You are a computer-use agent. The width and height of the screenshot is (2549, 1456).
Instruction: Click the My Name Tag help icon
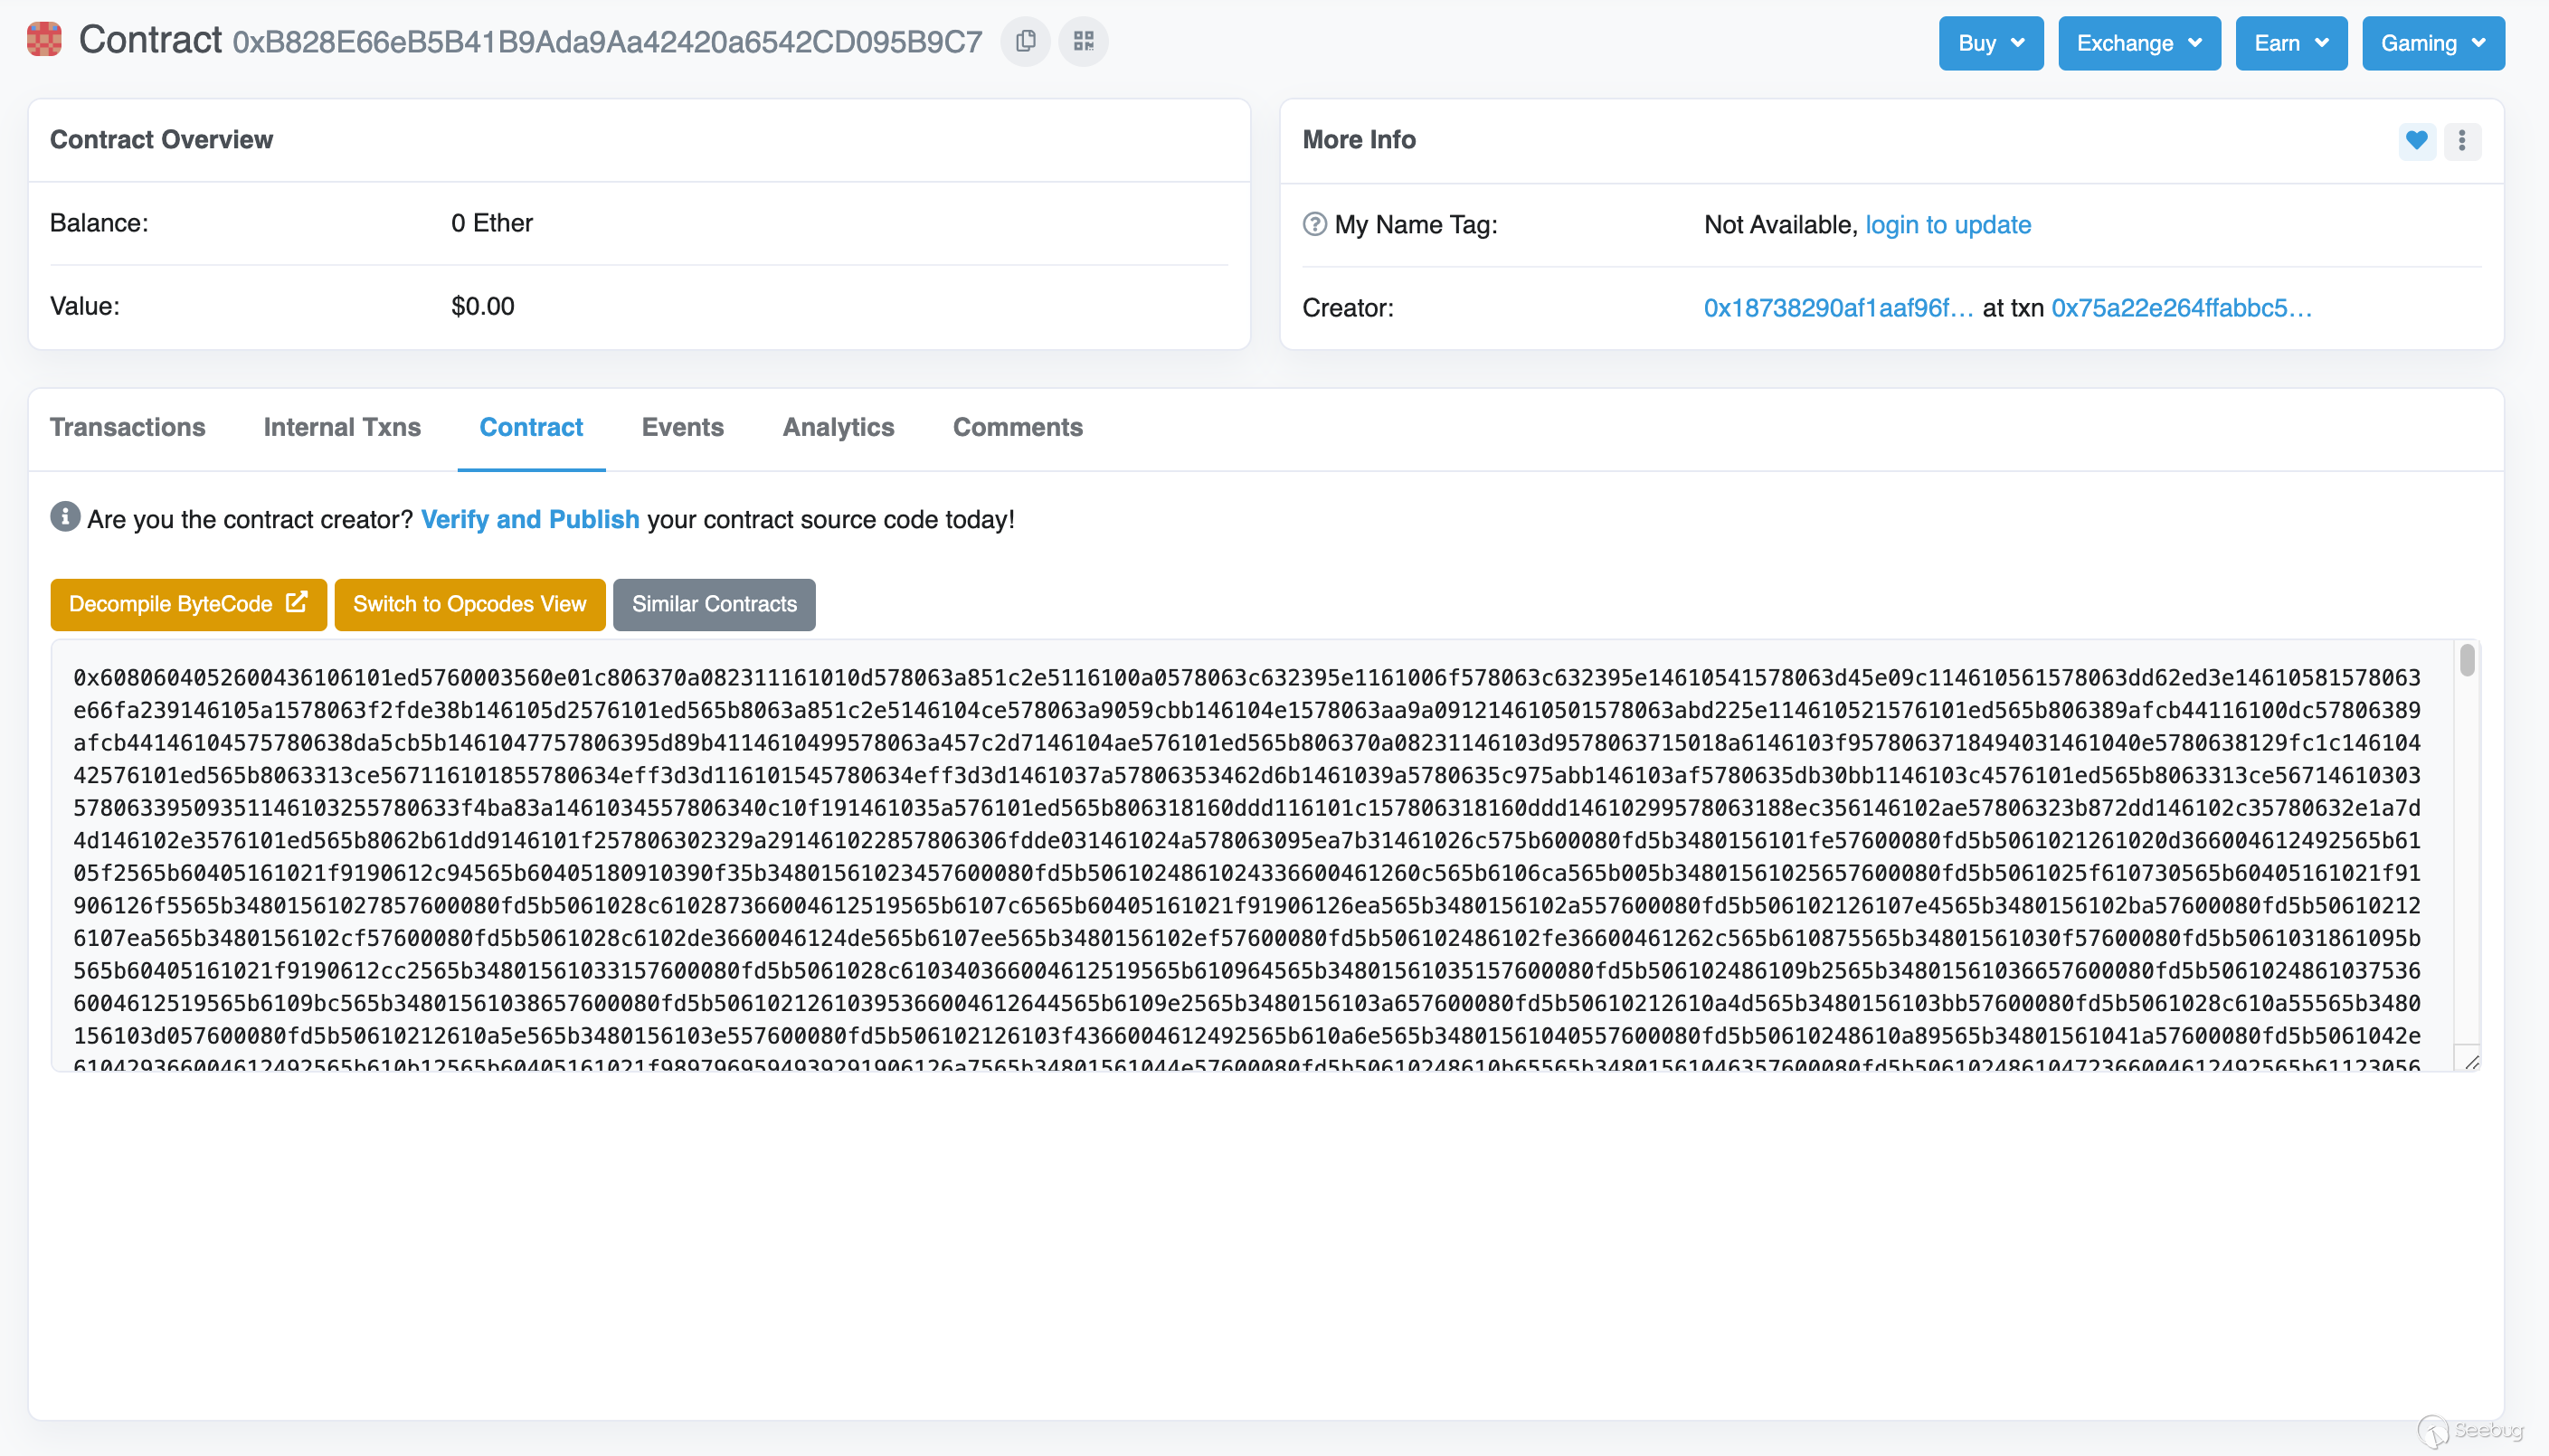tap(1314, 225)
